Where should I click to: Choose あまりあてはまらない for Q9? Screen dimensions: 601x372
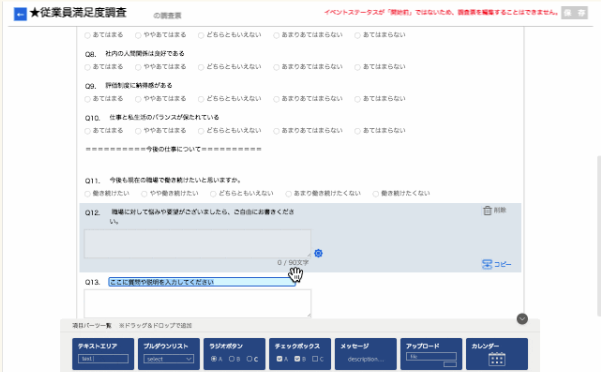pyautogui.click(x=276, y=99)
